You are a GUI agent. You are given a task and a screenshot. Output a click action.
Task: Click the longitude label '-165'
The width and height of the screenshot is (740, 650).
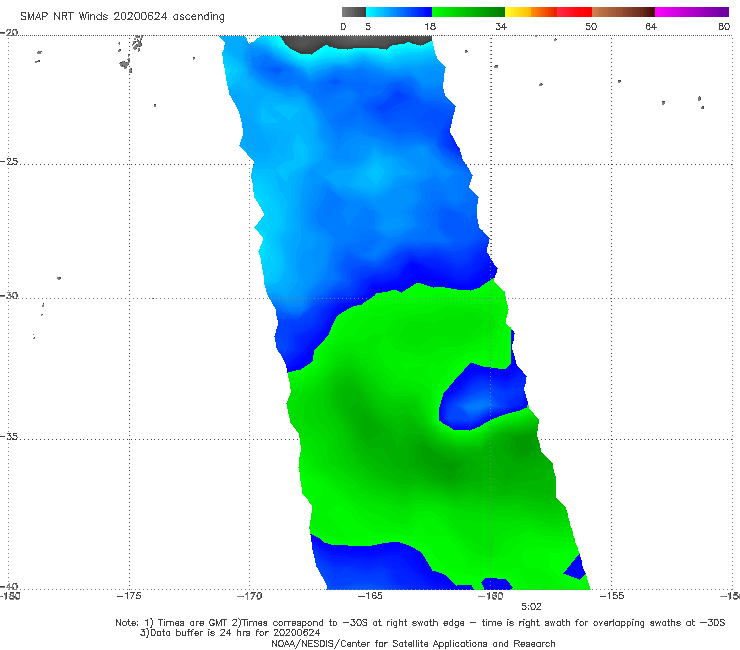[x=370, y=596]
